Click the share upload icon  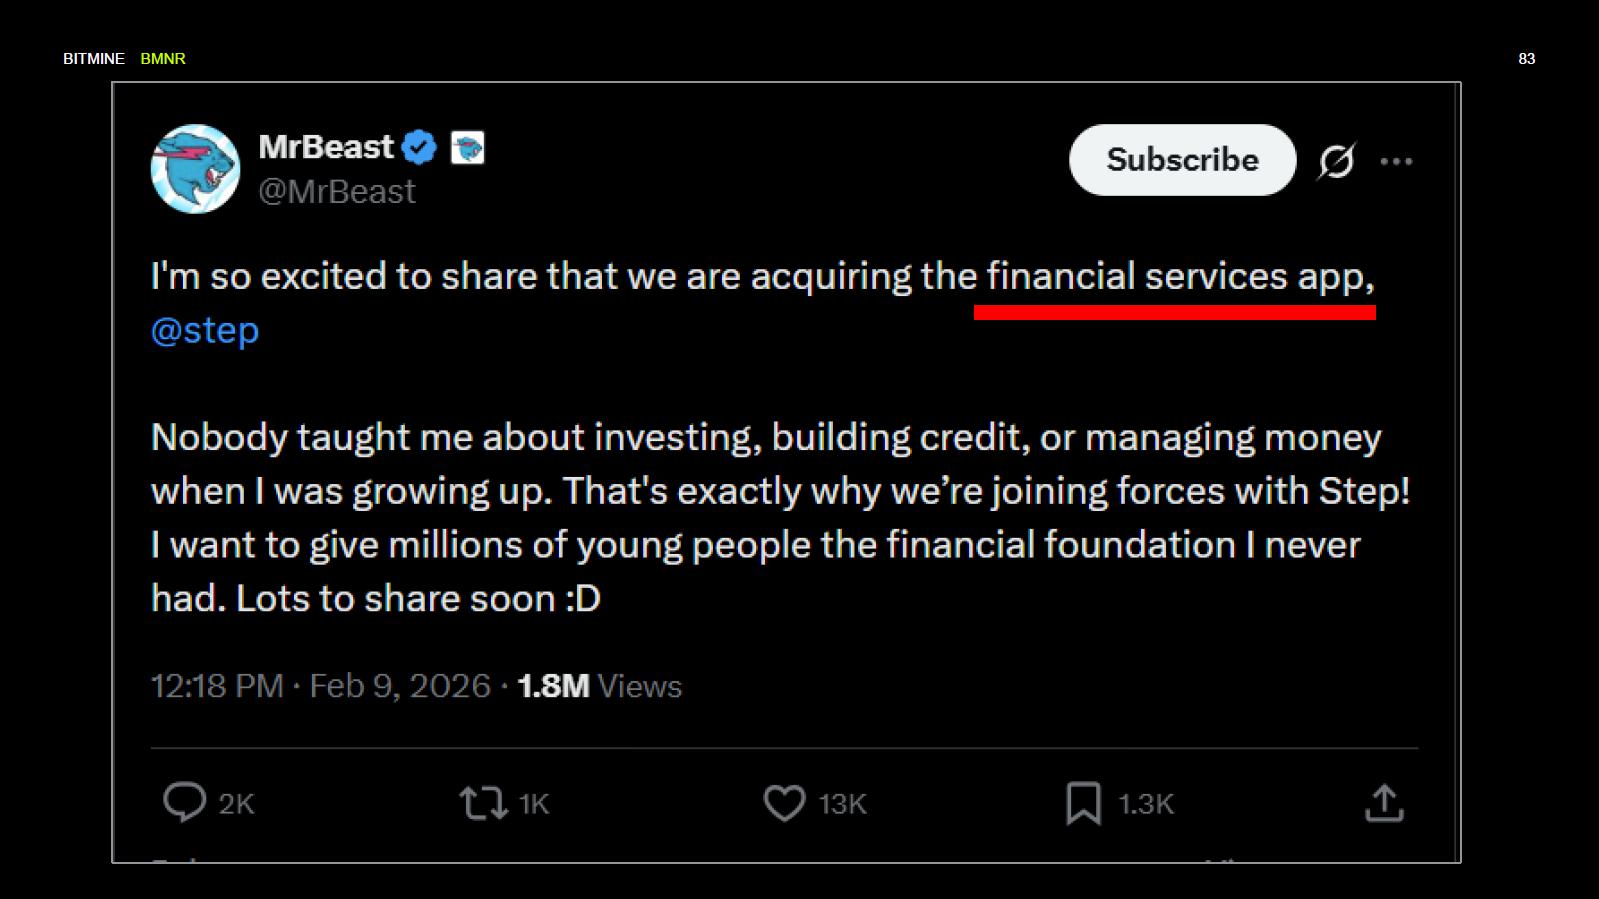click(1384, 803)
